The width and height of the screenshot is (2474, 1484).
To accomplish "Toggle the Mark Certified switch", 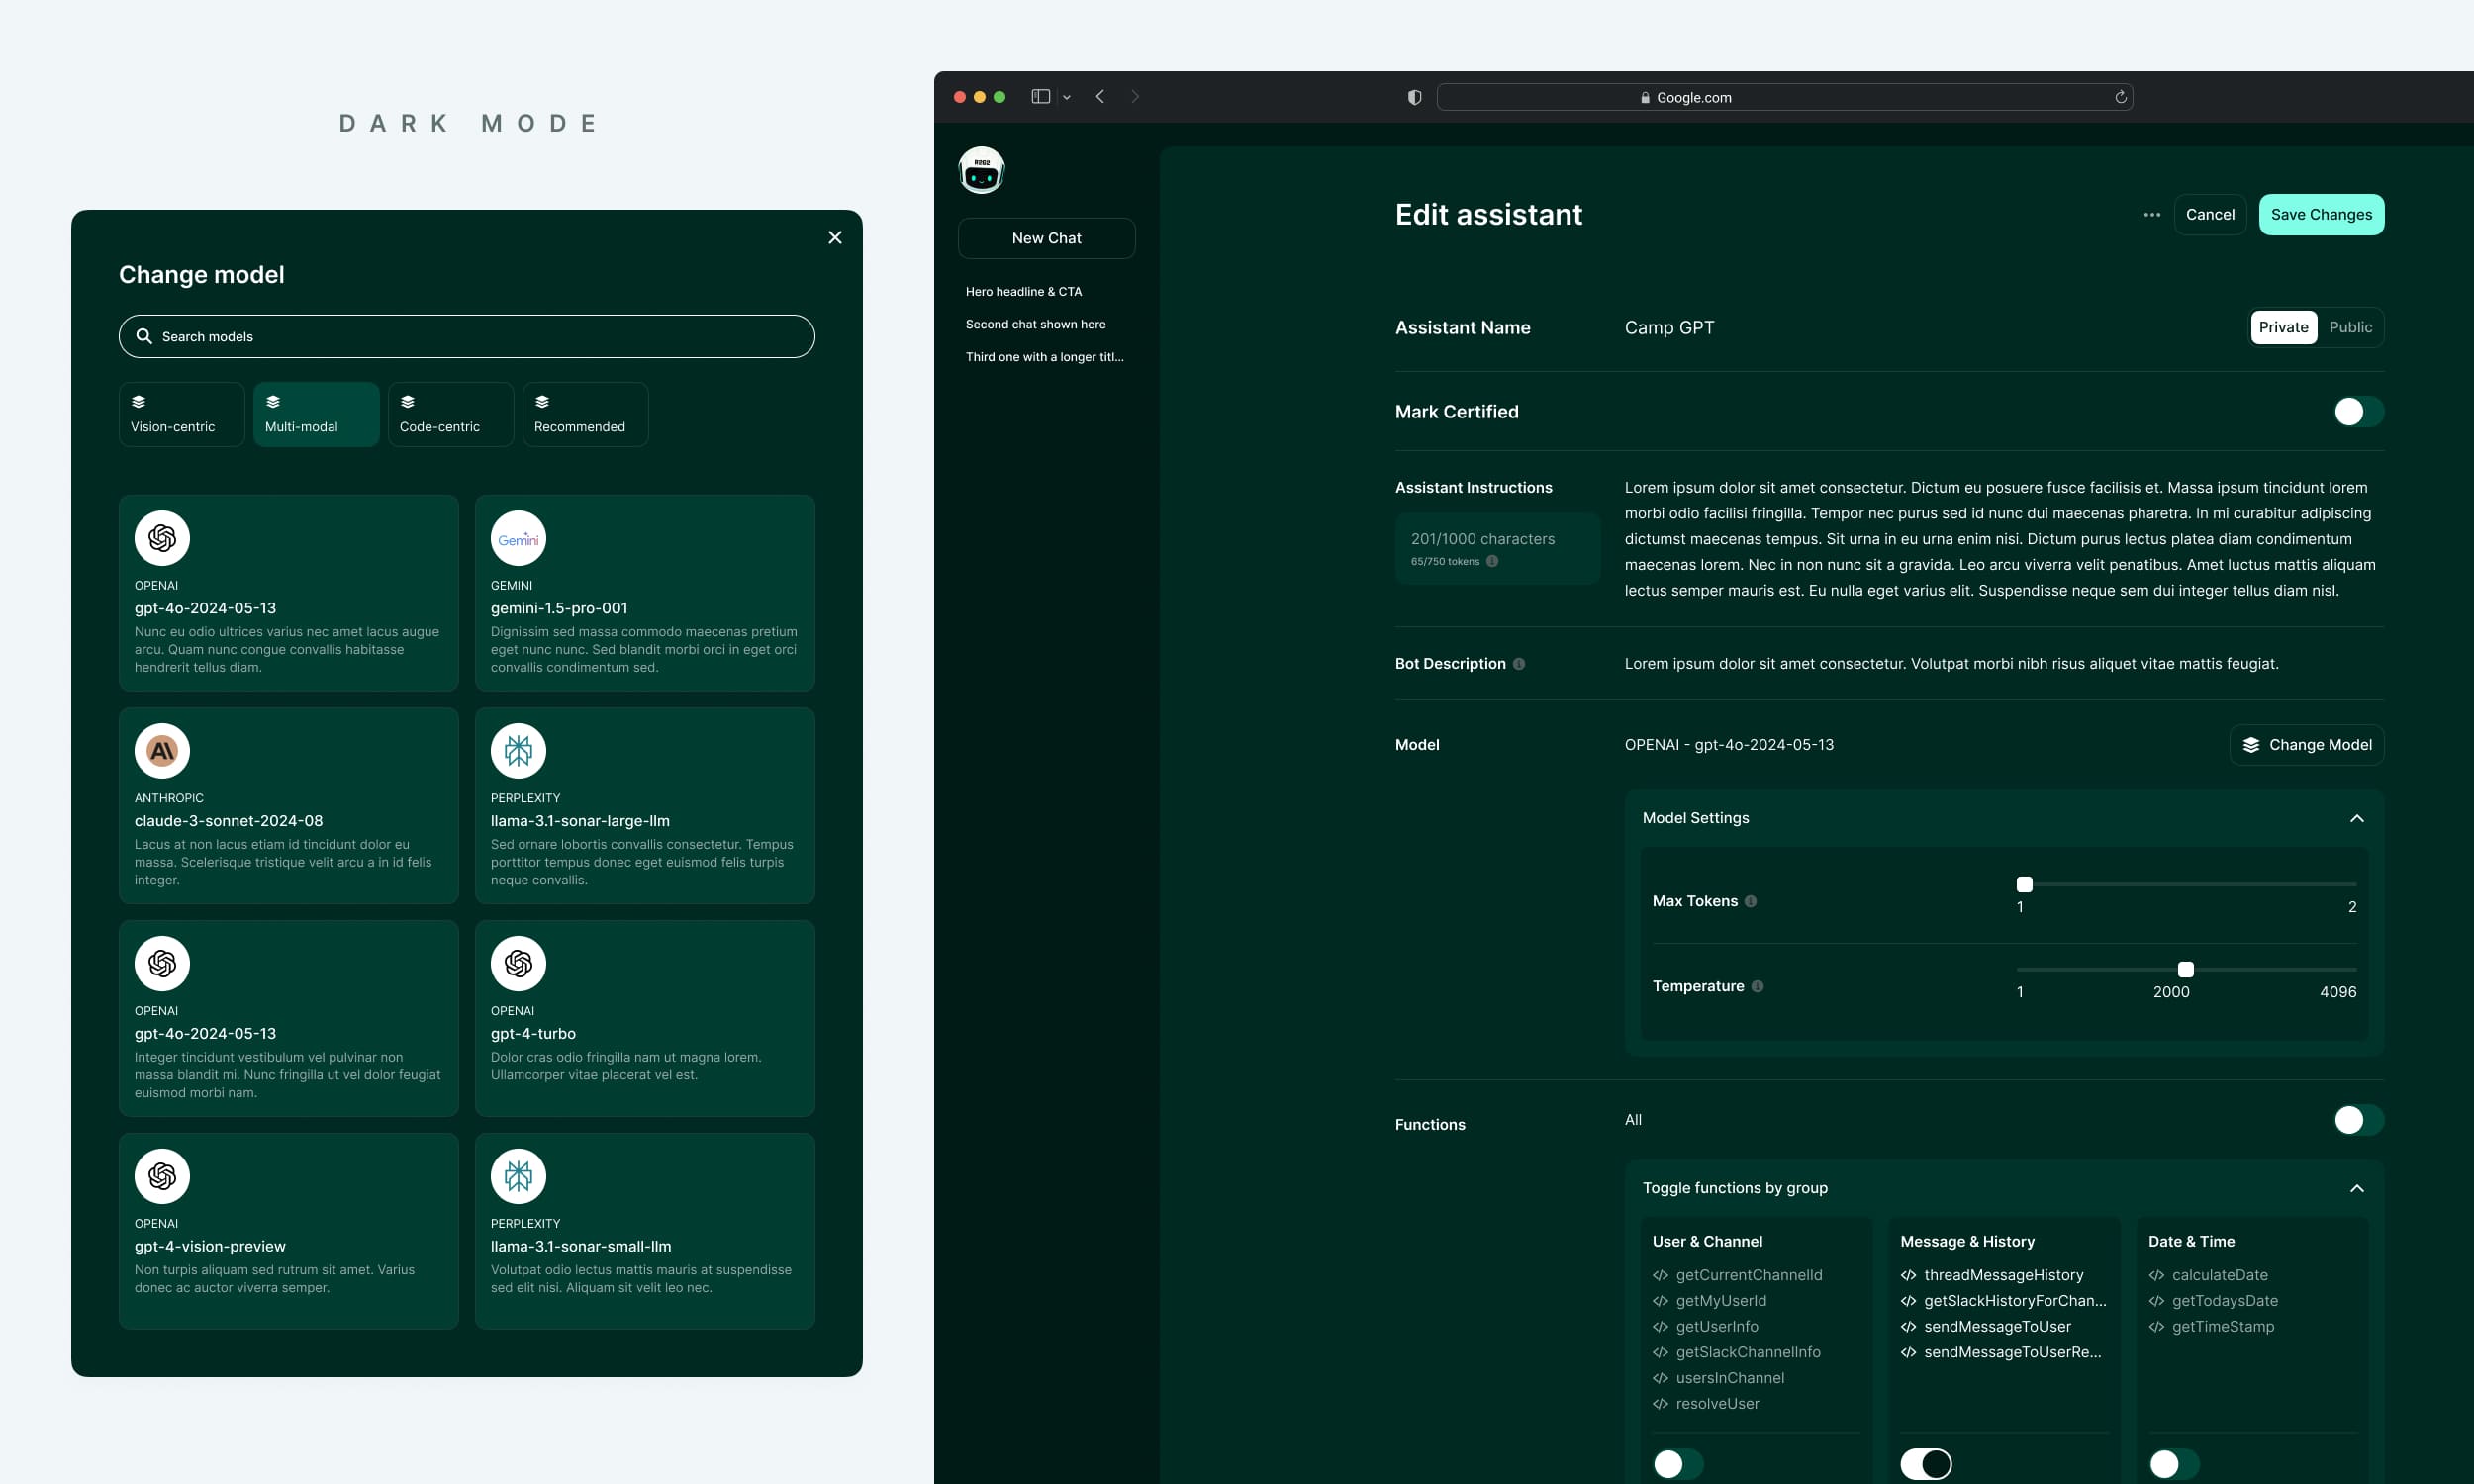I will [2358, 412].
